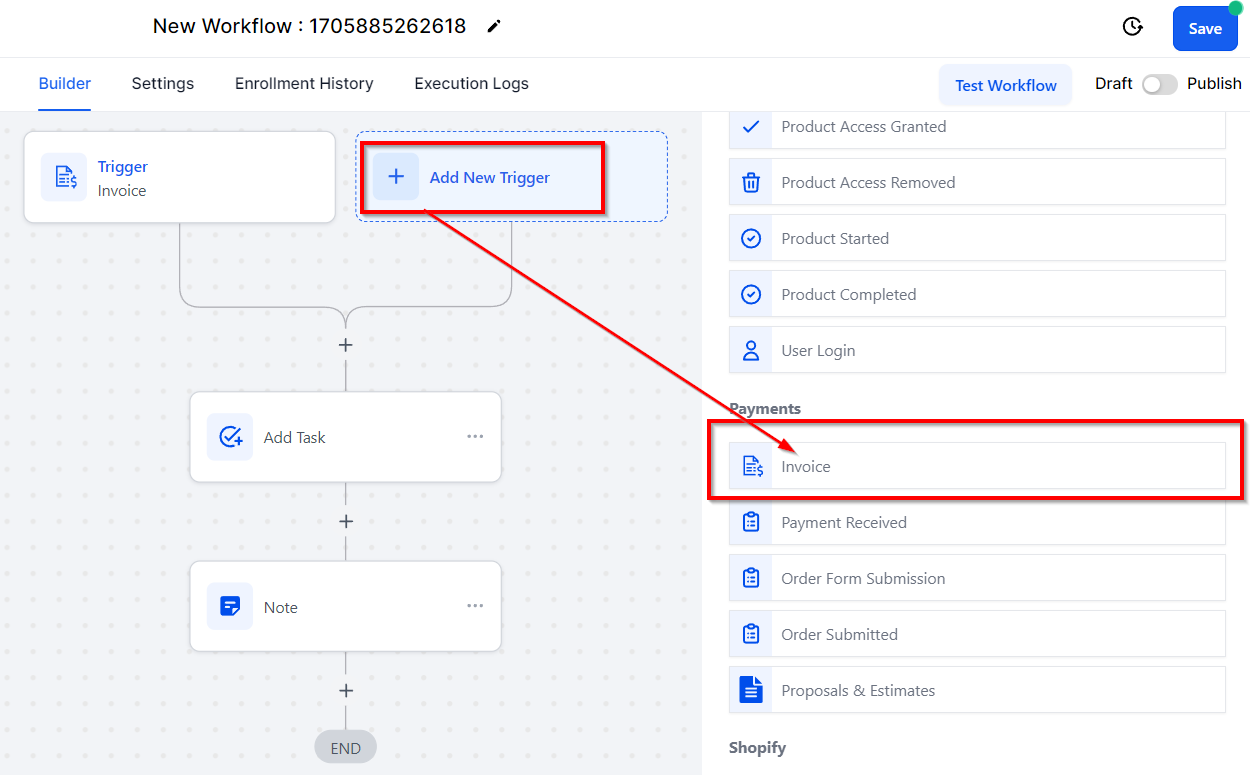The height and width of the screenshot is (775, 1250).
Task: Click the Order Submitted clipboard icon
Action: [x=751, y=635]
